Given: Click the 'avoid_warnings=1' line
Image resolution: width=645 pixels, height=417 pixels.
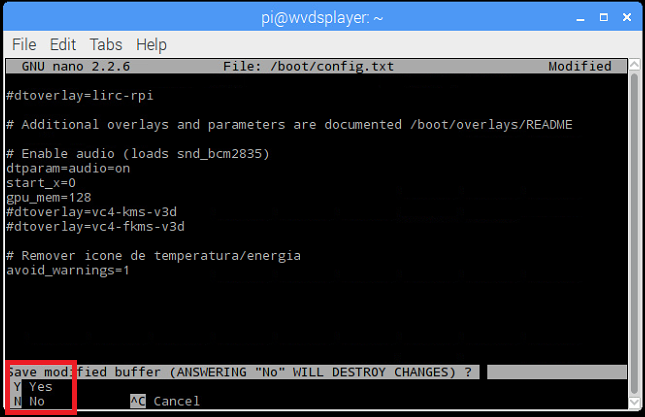Looking at the screenshot, I should [x=68, y=270].
